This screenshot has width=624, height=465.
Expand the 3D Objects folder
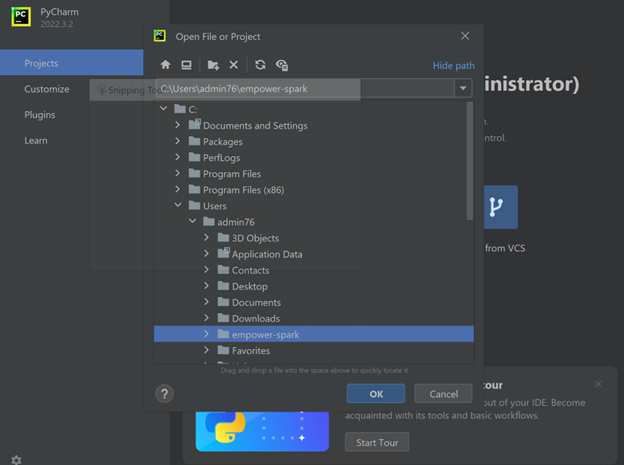206,237
